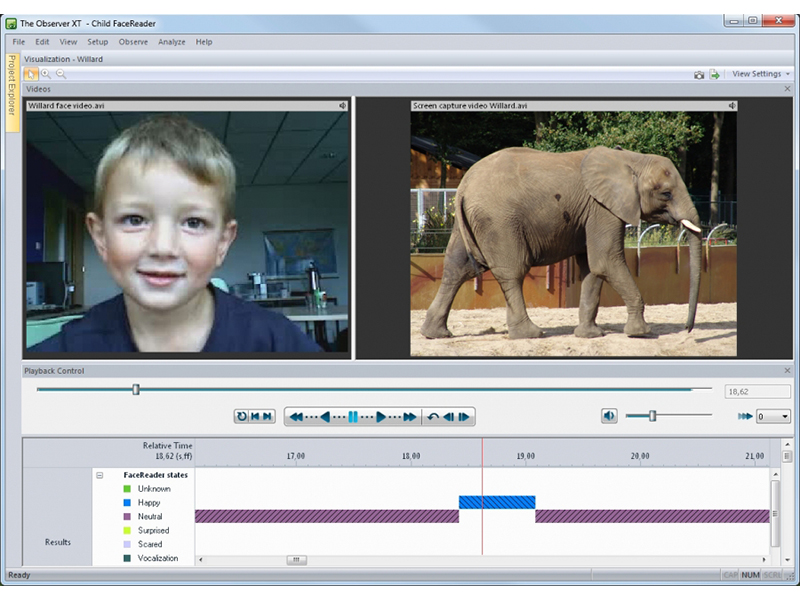Toggle the playback control mute button
800x600 pixels.
609,416
